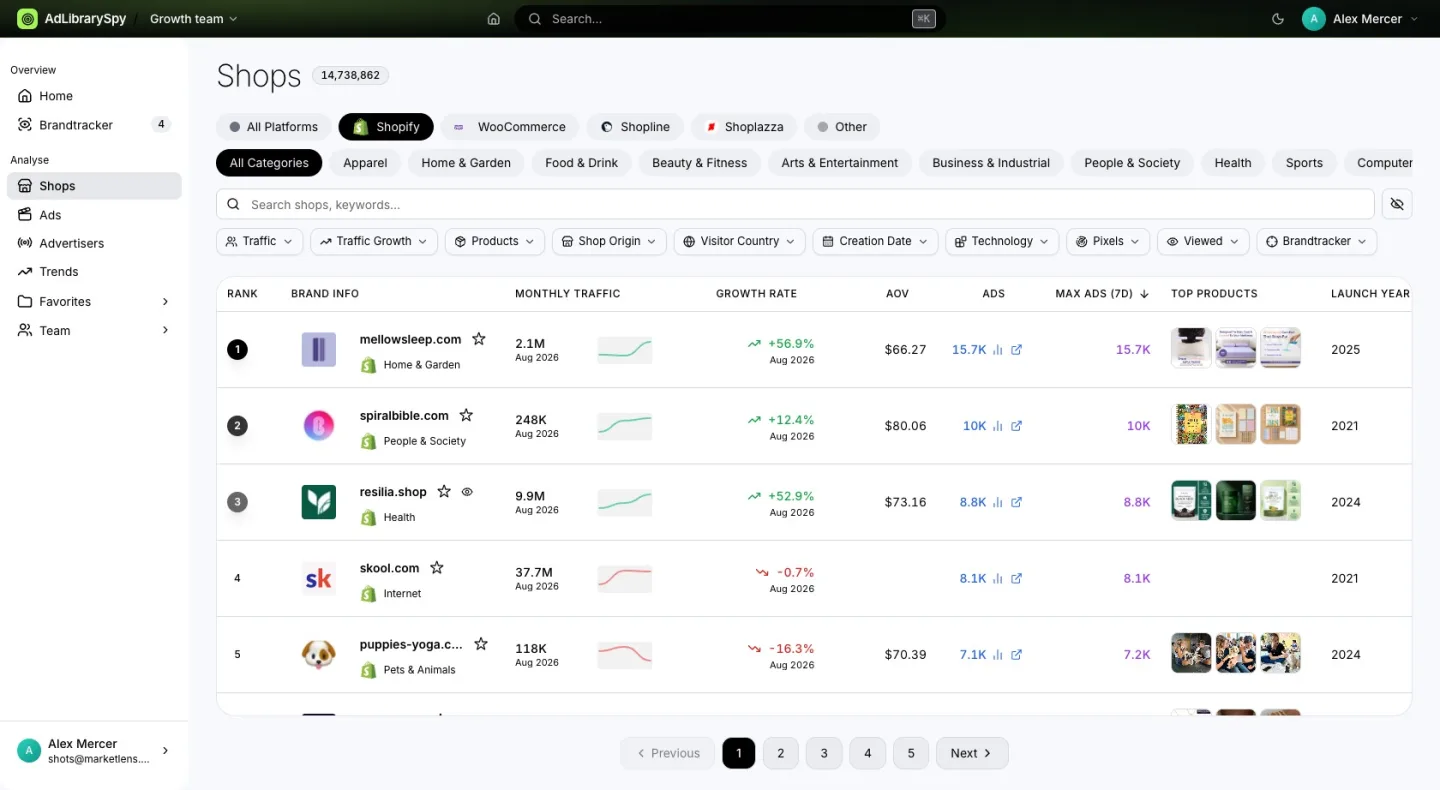The height and width of the screenshot is (790, 1440).
Task: Open mellowsleep.com ads chart icon
Action: (x=997, y=350)
